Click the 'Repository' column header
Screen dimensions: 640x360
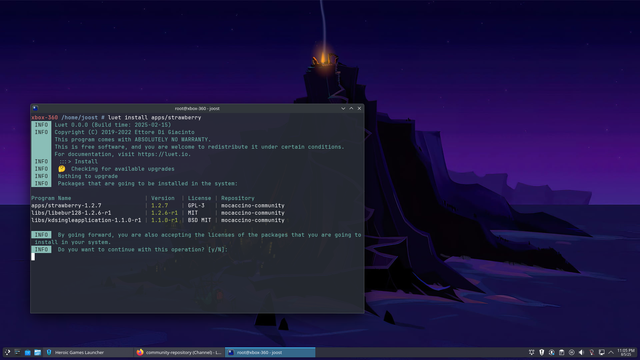(x=238, y=198)
